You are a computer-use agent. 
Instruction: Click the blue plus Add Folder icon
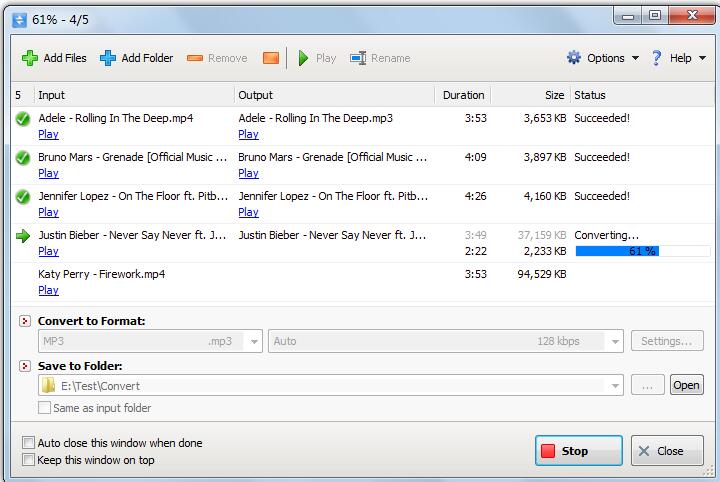(108, 58)
